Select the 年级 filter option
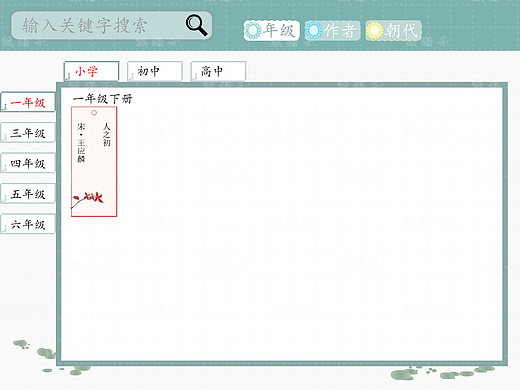 pos(271,31)
